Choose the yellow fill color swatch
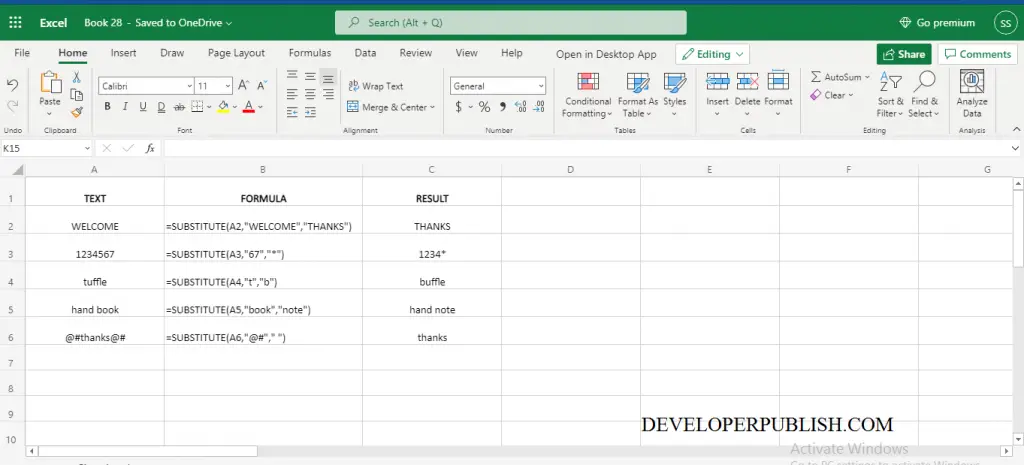Viewport: 1024px width, 465px height. click(x=223, y=106)
